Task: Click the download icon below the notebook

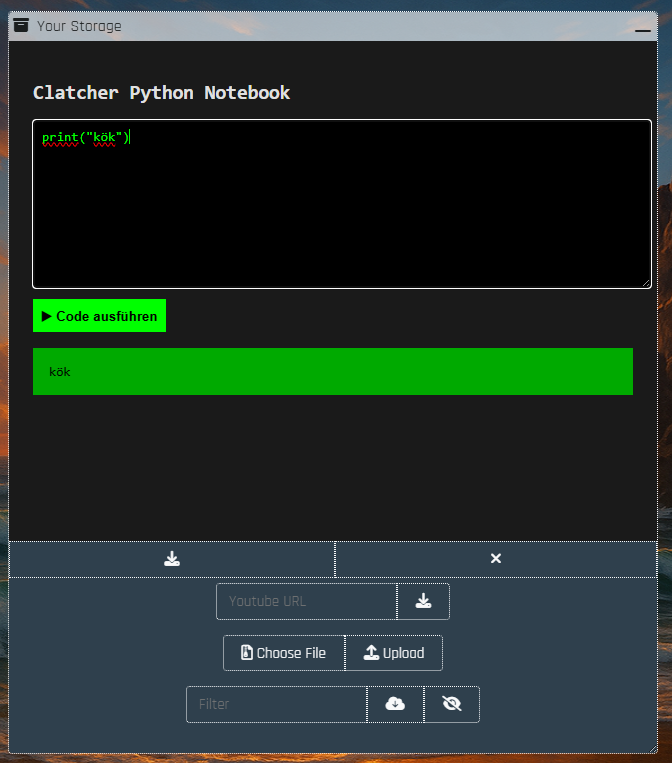Action: click(172, 559)
